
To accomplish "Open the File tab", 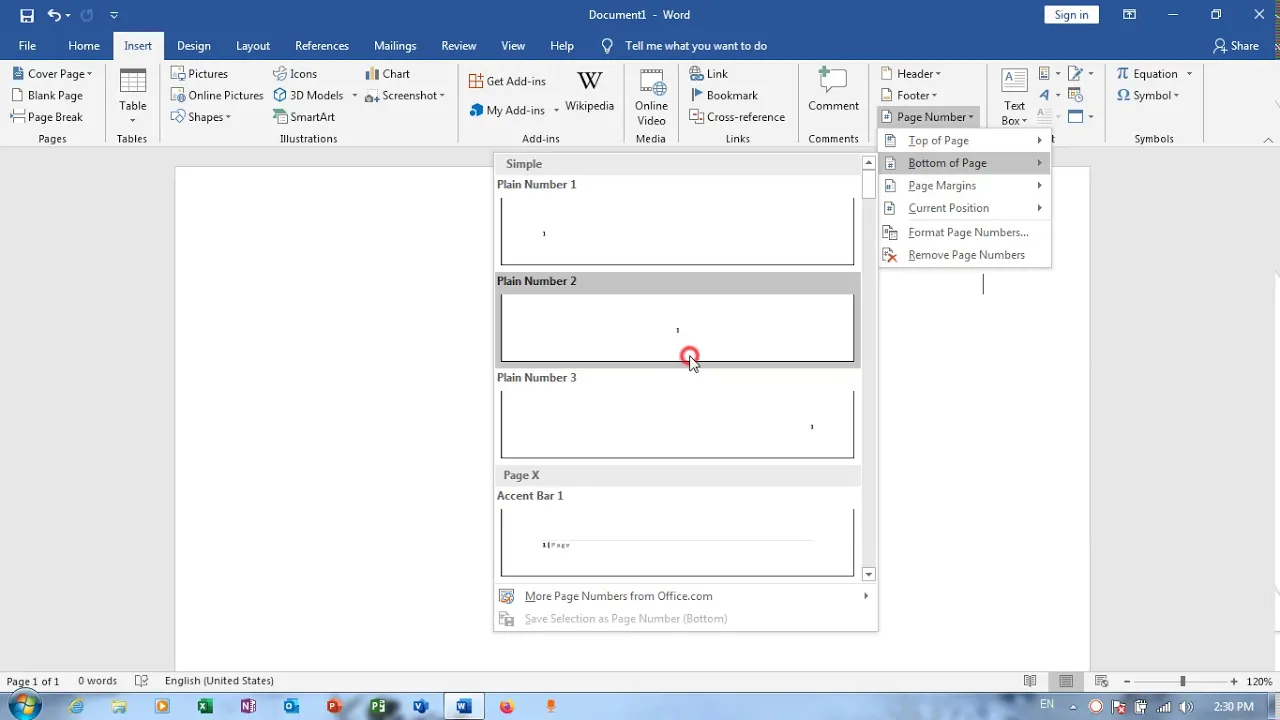I will pyautogui.click(x=27, y=46).
